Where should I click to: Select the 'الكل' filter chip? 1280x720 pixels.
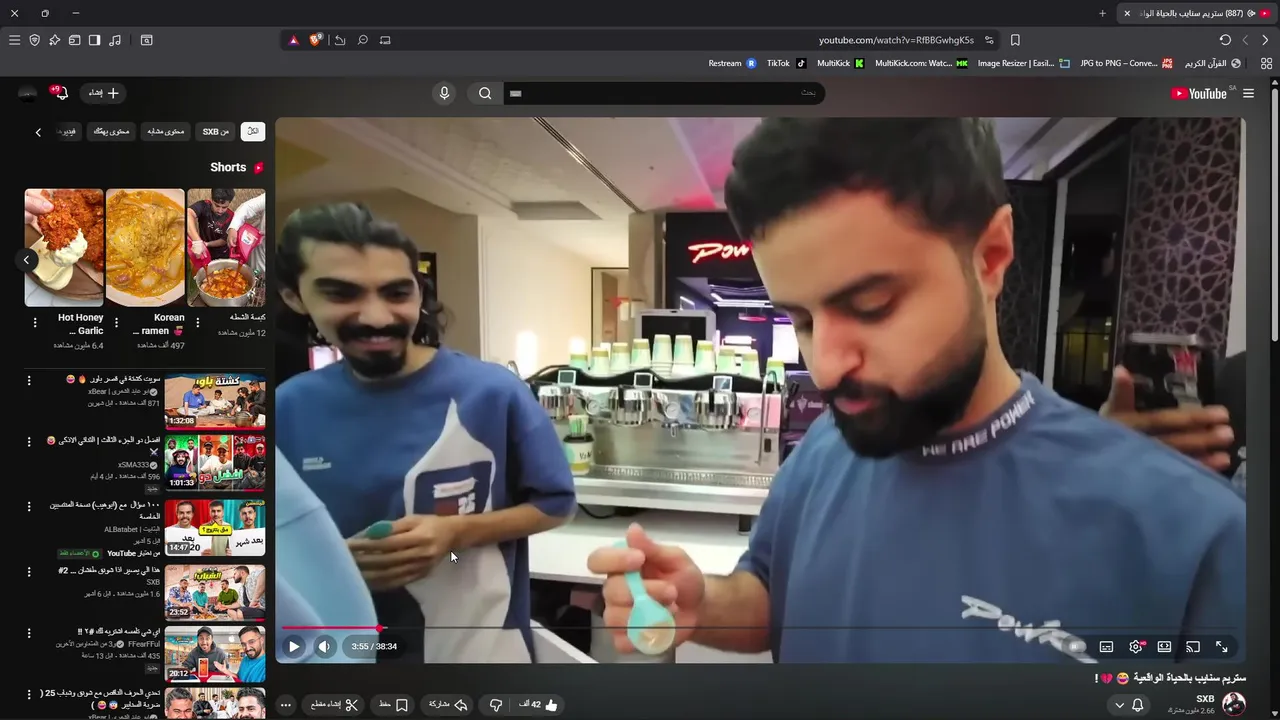tap(253, 131)
